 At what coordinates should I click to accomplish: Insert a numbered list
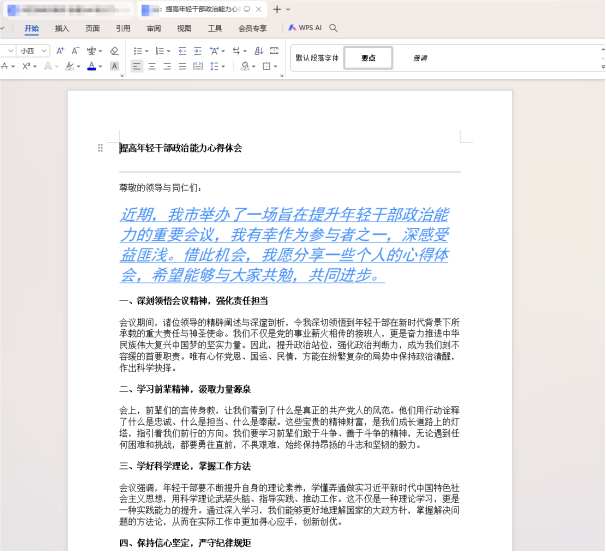pos(160,51)
